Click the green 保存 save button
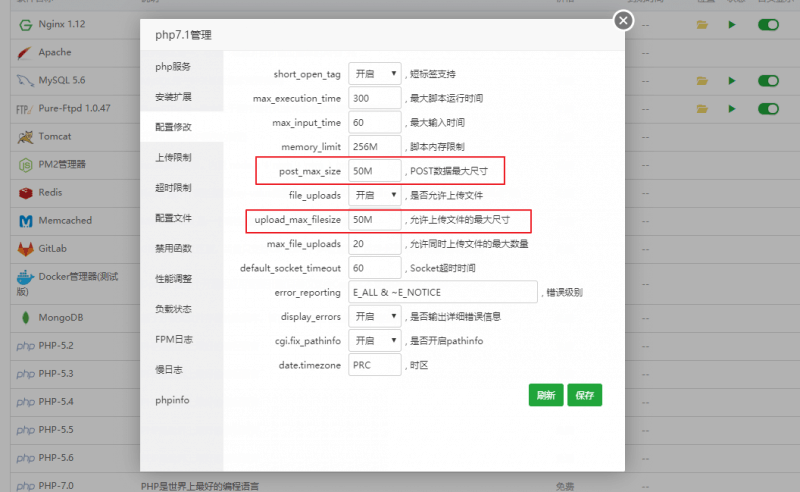This screenshot has width=800, height=492. [x=585, y=395]
